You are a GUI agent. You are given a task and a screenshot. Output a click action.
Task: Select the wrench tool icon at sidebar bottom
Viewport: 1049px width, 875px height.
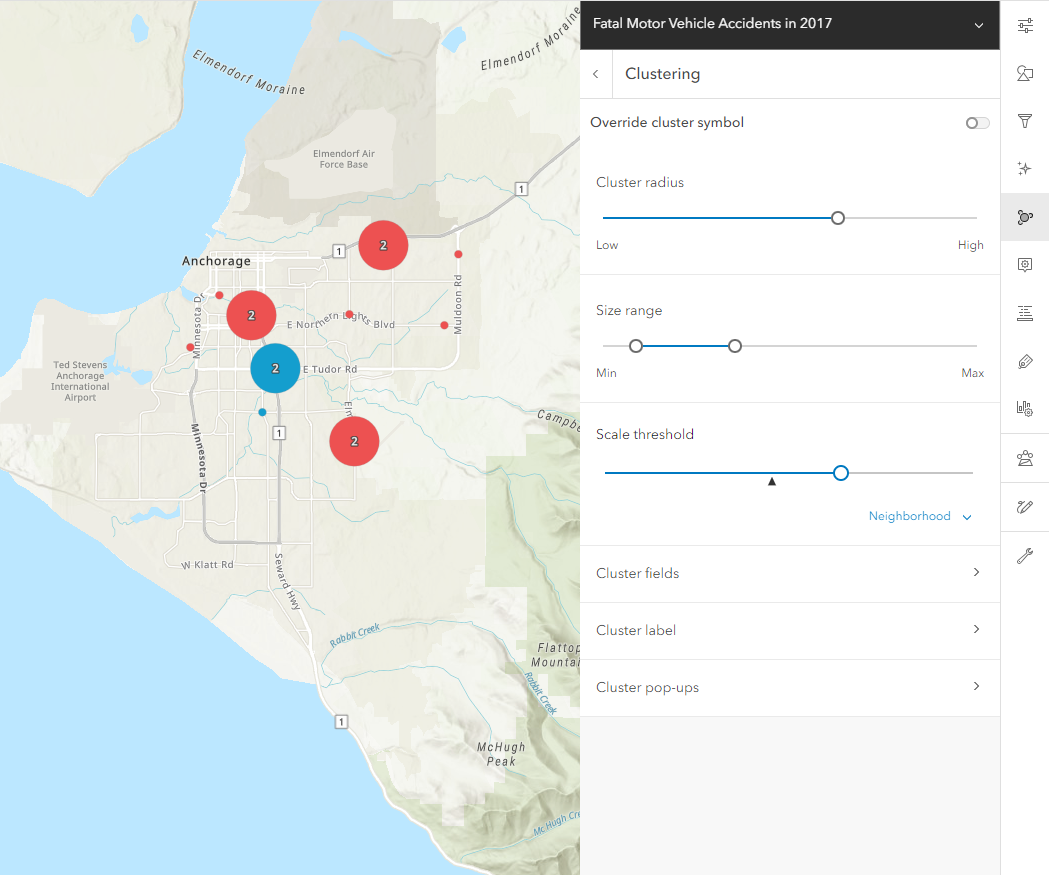(1025, 555)
